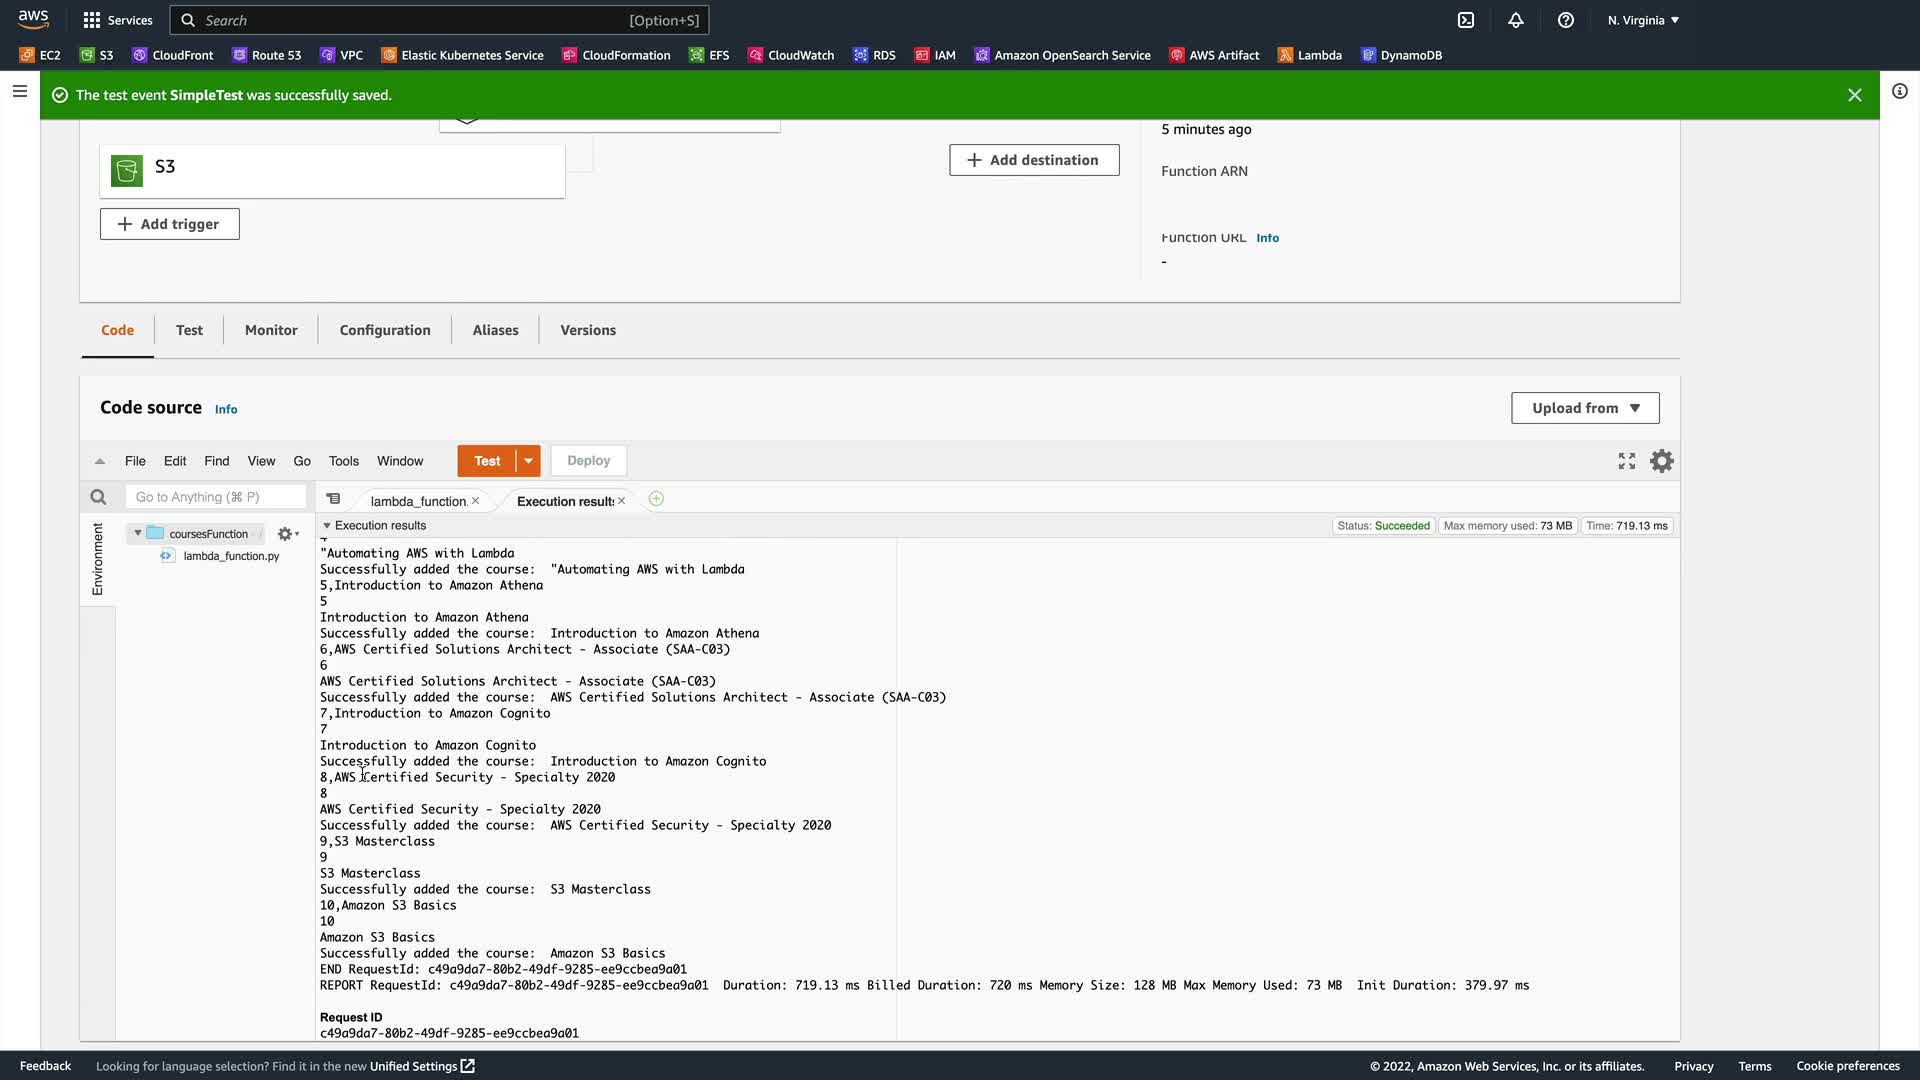Open the N. Virginia region selector
The width and height of the screenshot is (1920, 1080).
click(1643, 20)
